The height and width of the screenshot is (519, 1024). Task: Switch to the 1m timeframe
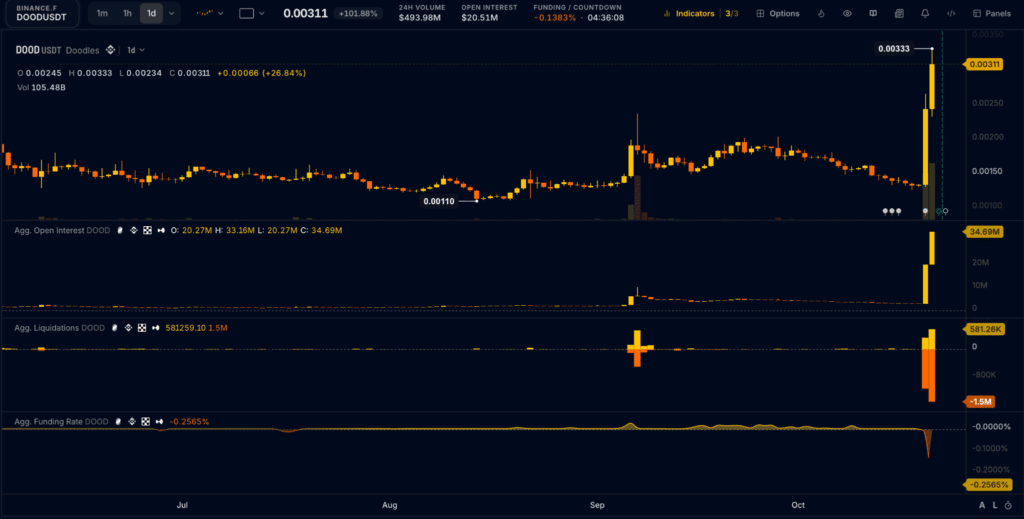click(102, 13)
